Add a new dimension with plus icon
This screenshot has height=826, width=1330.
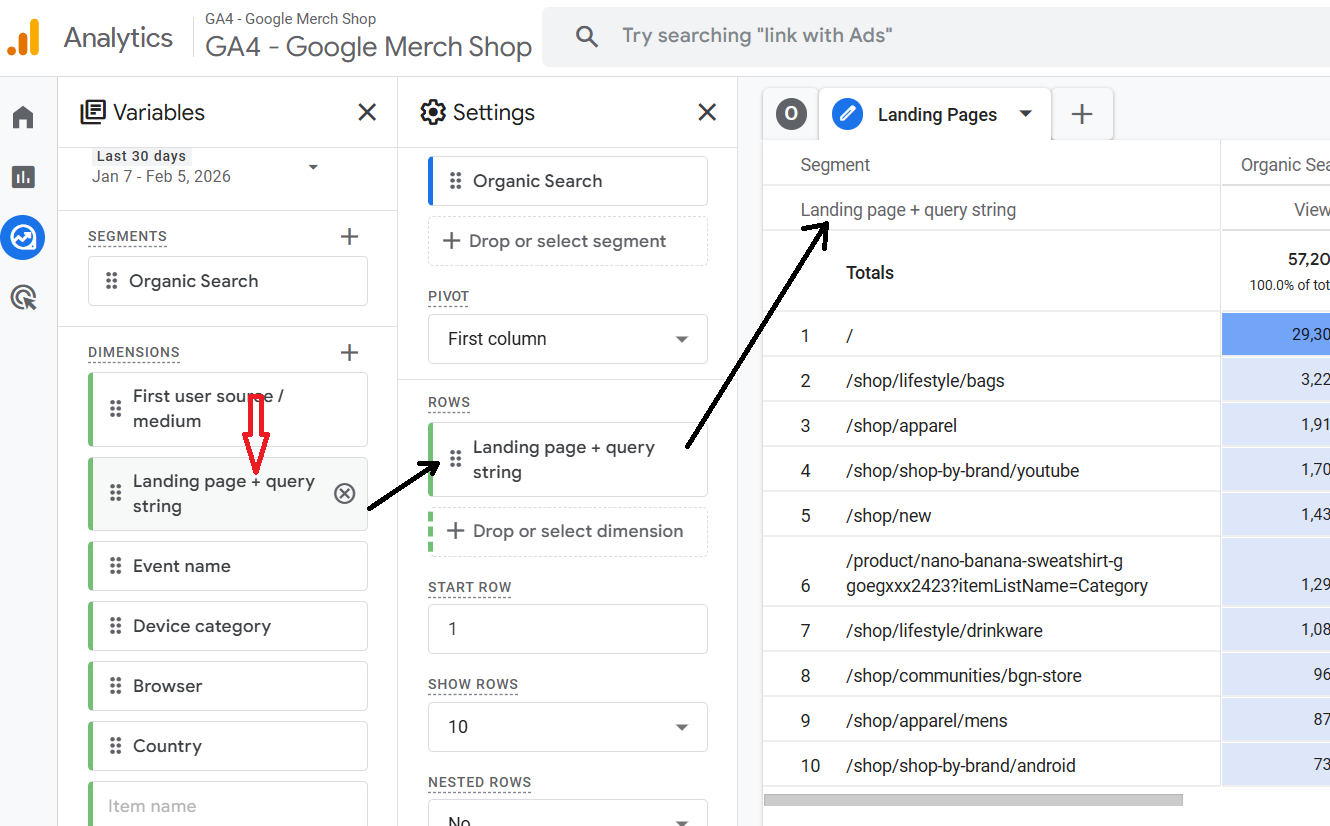click(x=349, y=352)
